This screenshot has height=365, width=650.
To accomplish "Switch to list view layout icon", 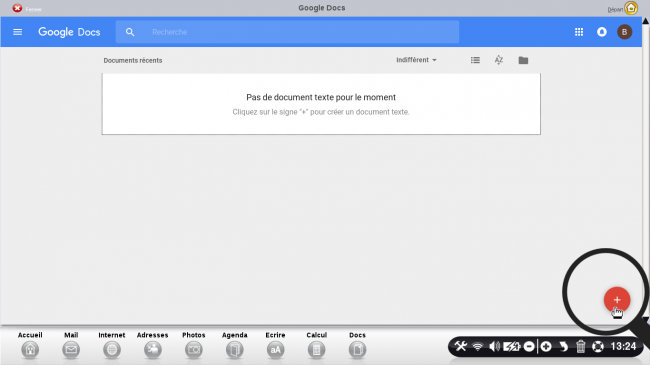I will [475, 60].
